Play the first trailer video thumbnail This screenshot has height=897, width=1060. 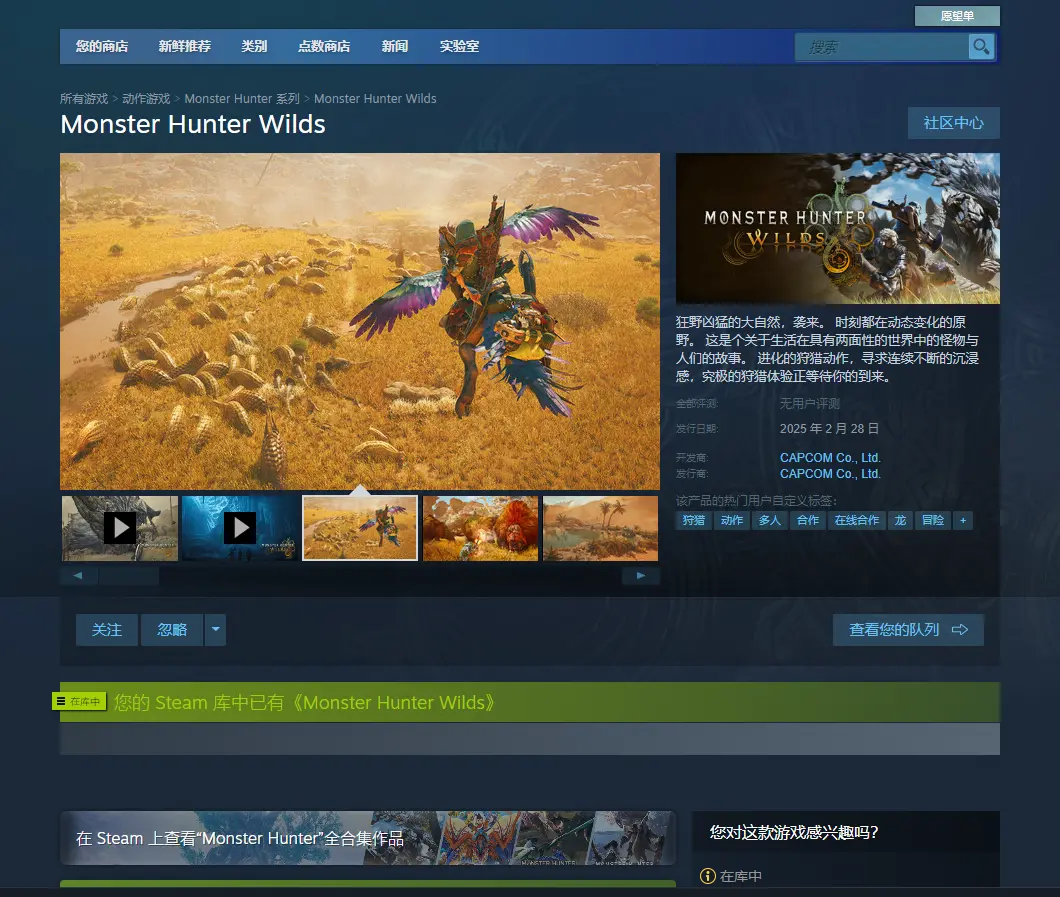[x=120, y=528]
